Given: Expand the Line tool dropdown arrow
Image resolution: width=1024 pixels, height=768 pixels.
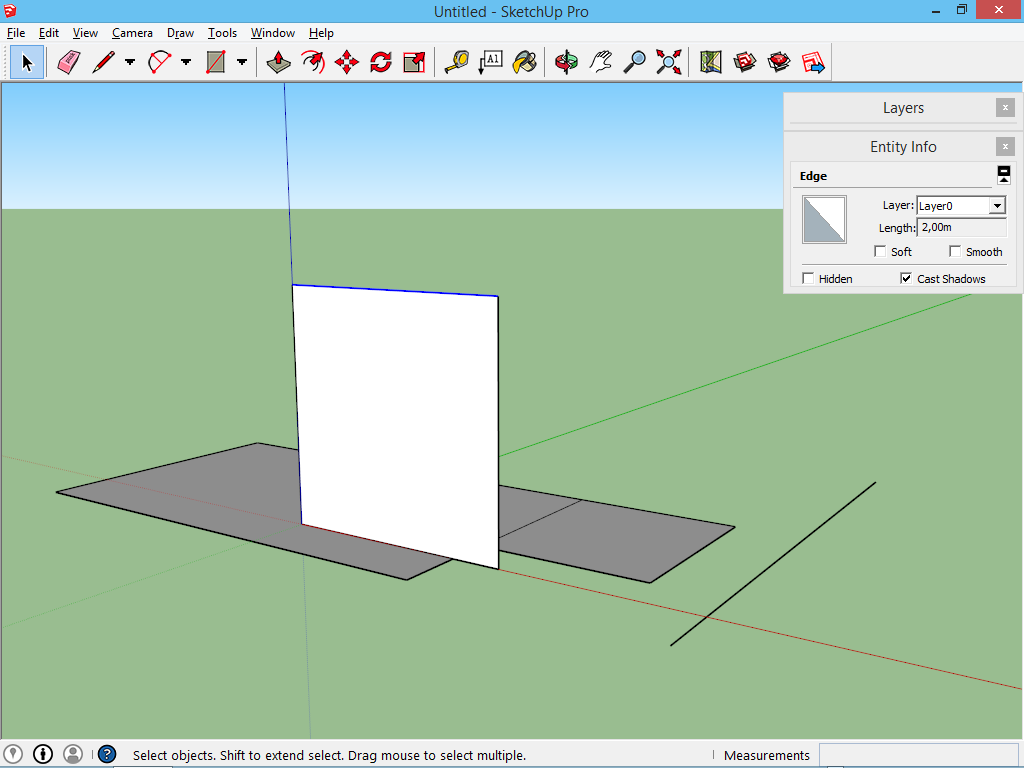Looking at the screenshot, I should (x=130, y=63).
